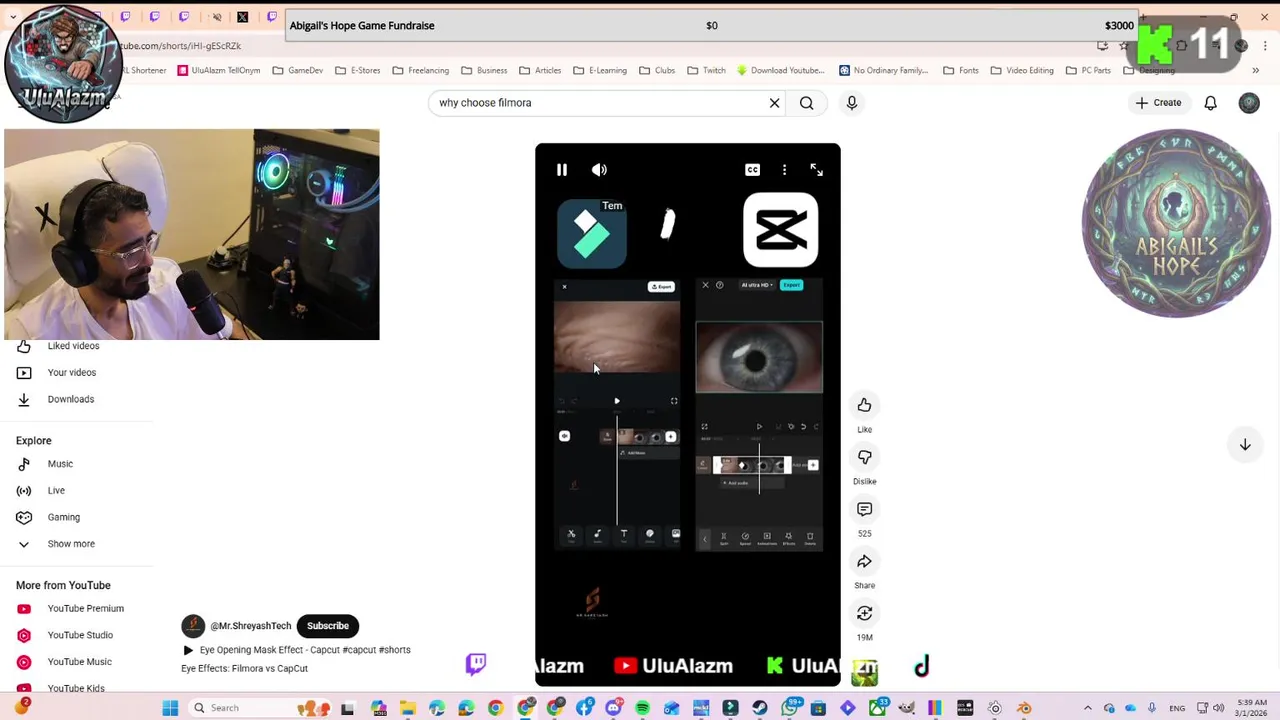
Task: Clear the YouTube search box text
Action: pyautogui.click(x=774, y=103)
